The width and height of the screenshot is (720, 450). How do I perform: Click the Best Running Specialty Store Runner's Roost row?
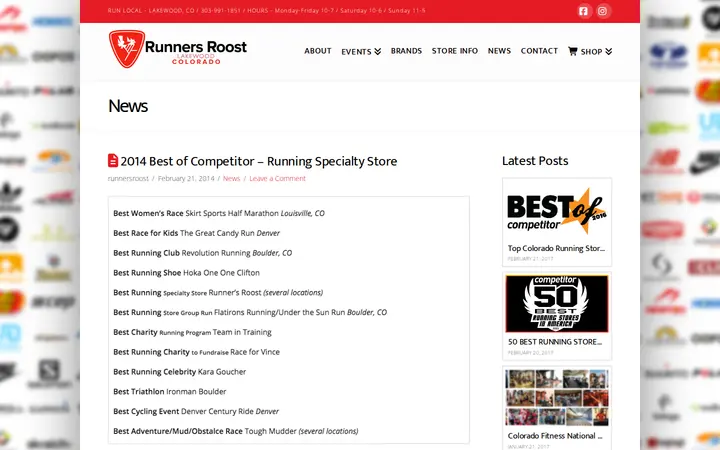click(x=218, y=292)
